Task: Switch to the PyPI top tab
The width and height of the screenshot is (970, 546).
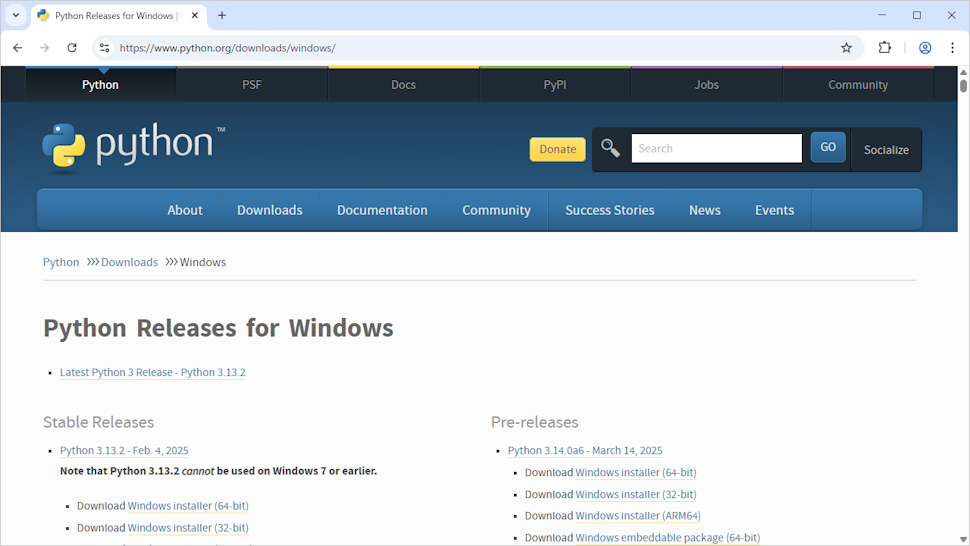Action: (x=555, y=85)
